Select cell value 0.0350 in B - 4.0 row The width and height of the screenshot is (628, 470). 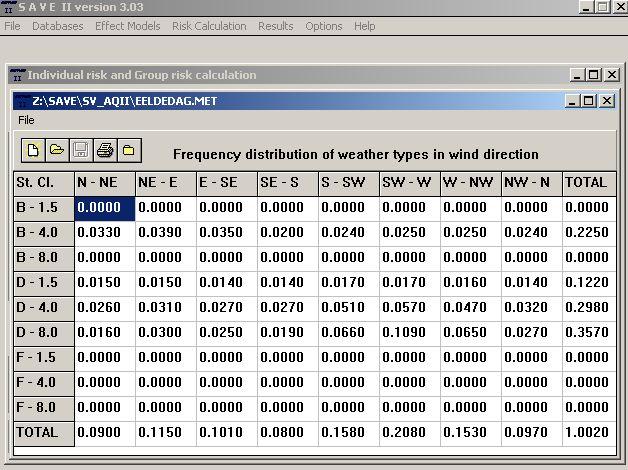[227, 233]
